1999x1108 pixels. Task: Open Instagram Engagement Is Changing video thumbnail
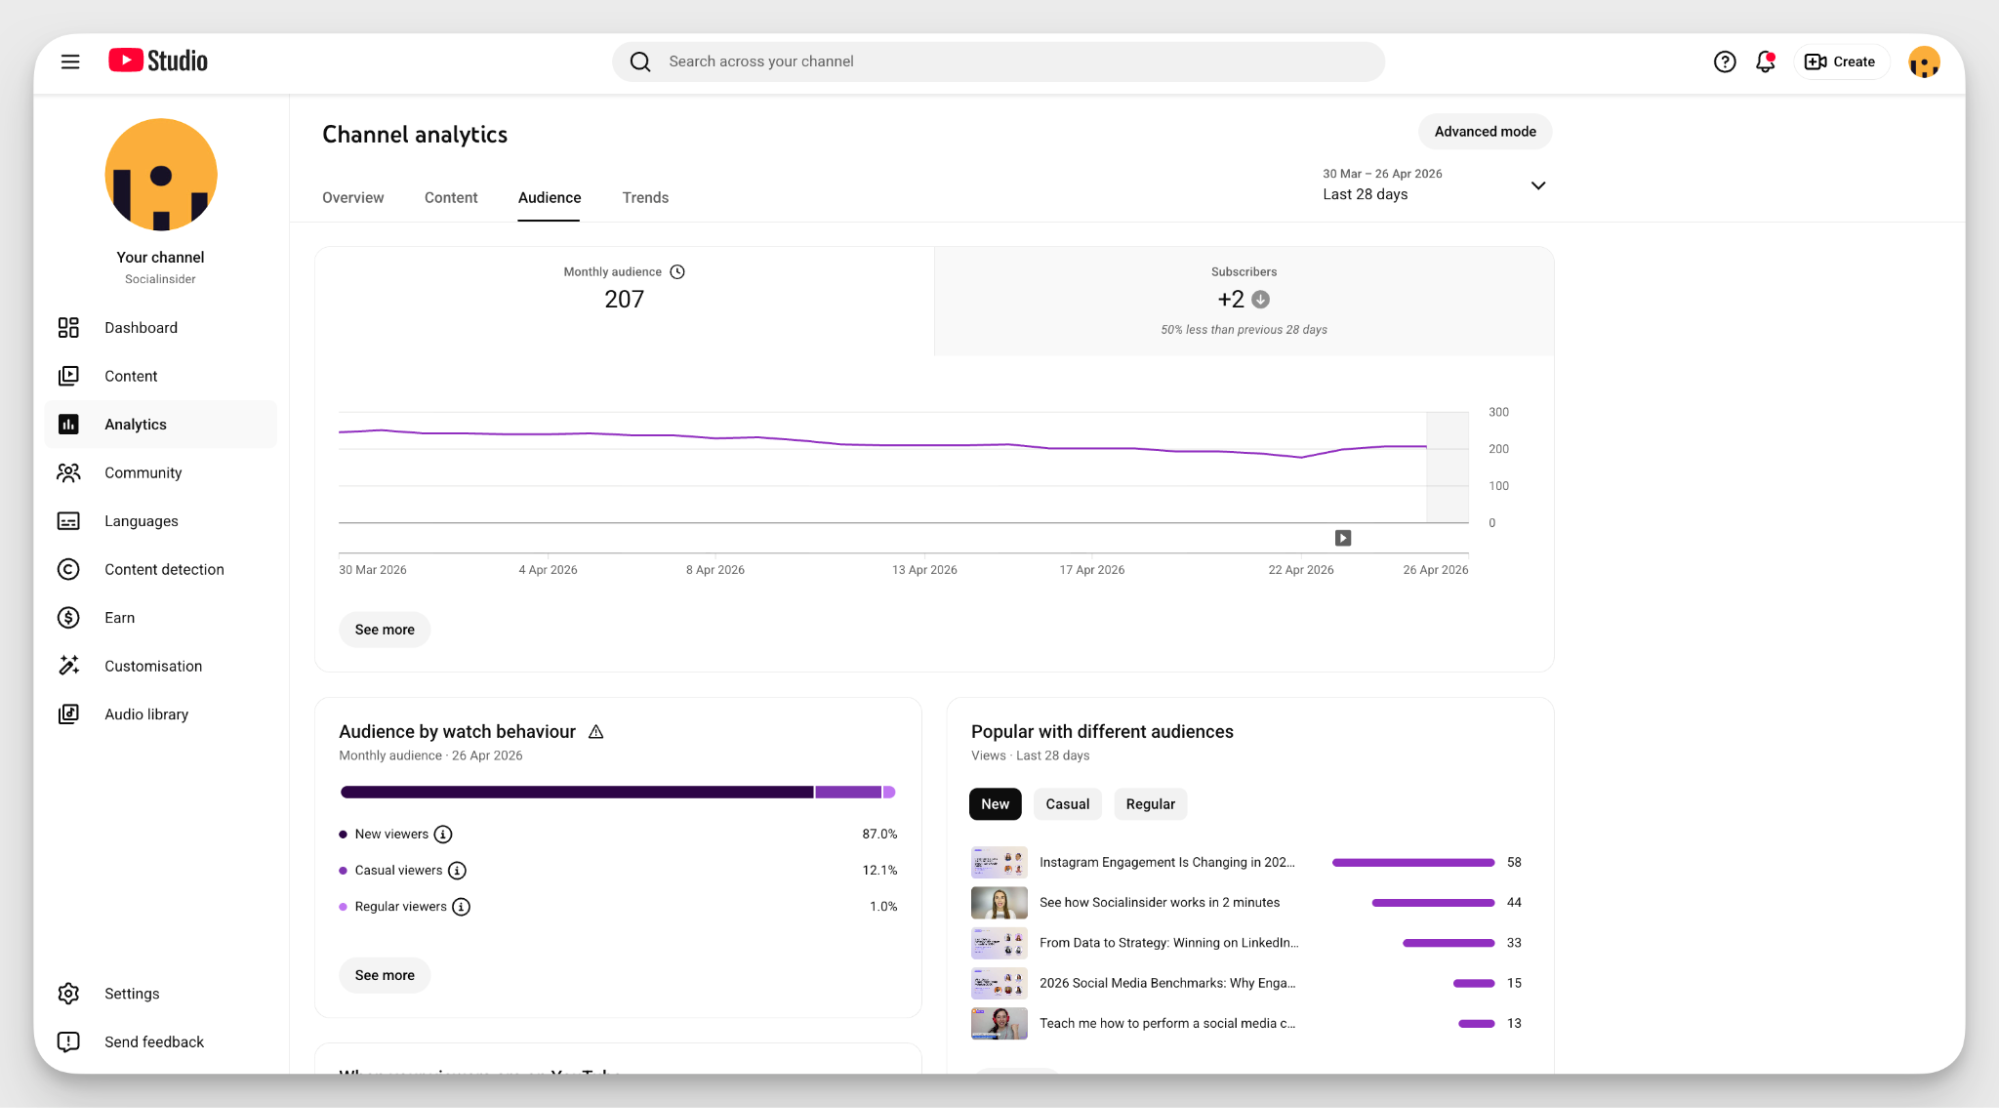(999, 862)
